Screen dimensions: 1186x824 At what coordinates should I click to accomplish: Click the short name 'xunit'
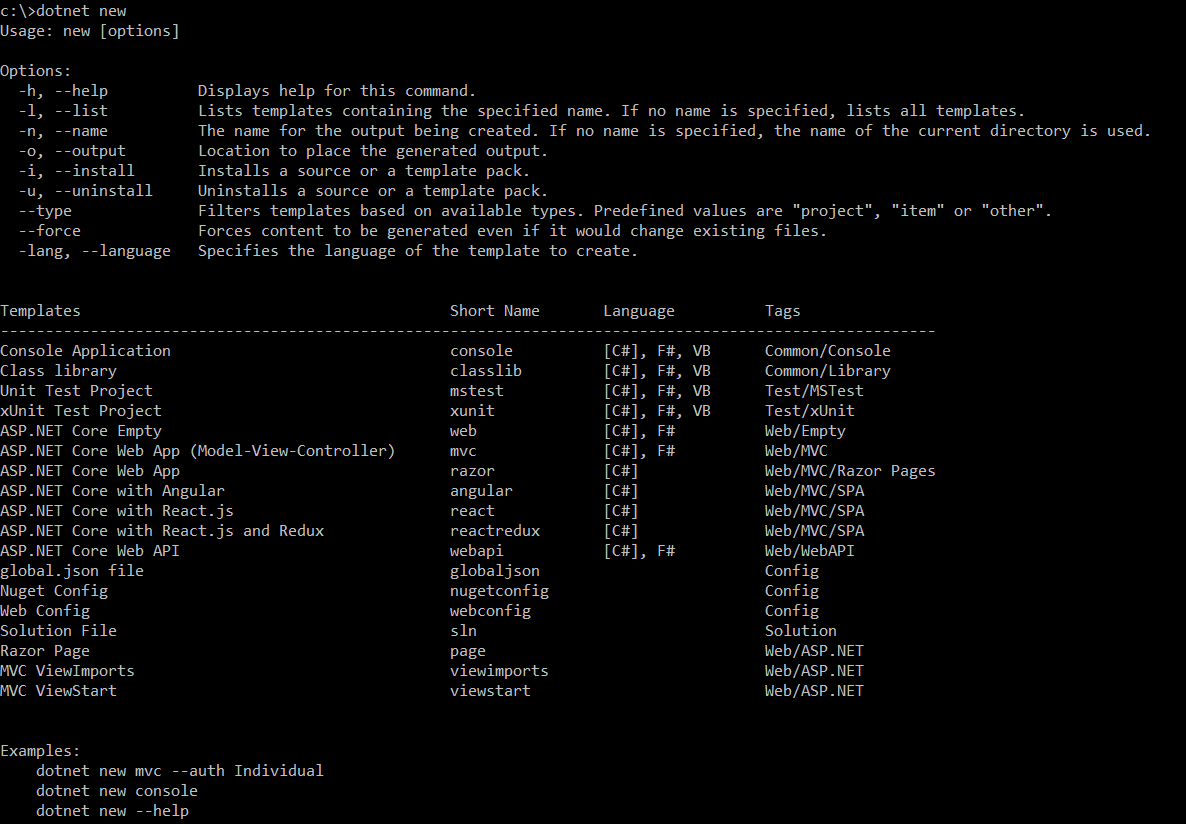(x=472, y=411)
